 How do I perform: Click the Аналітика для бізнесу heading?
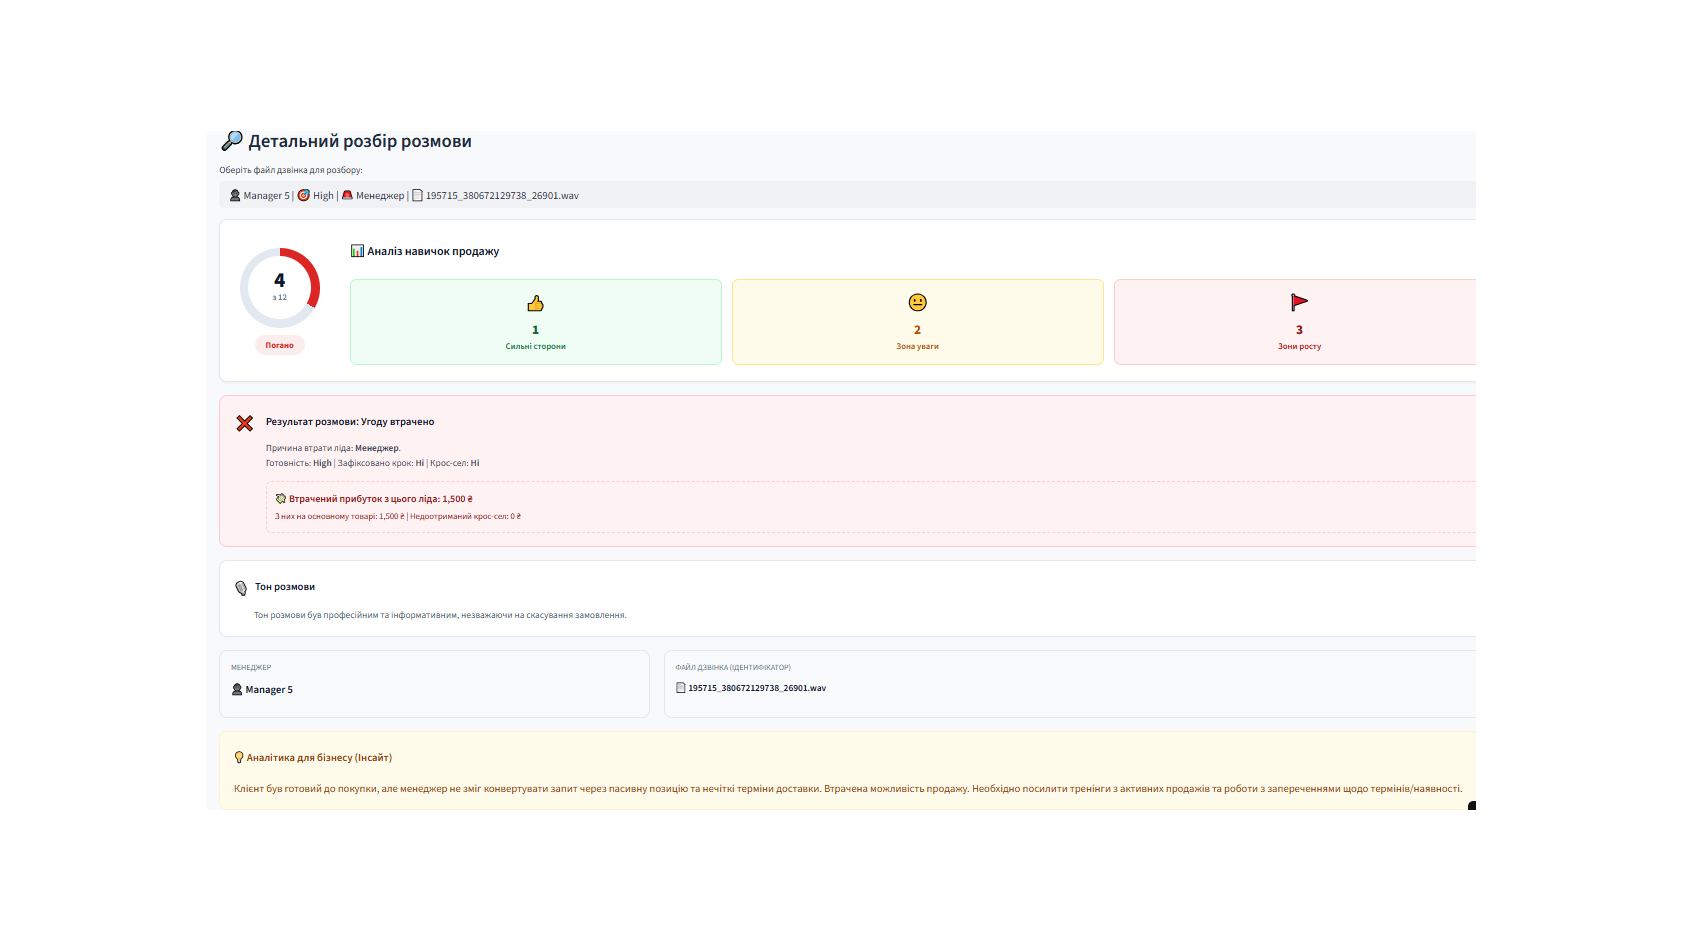pyautogui.click(x=319, y=758)
